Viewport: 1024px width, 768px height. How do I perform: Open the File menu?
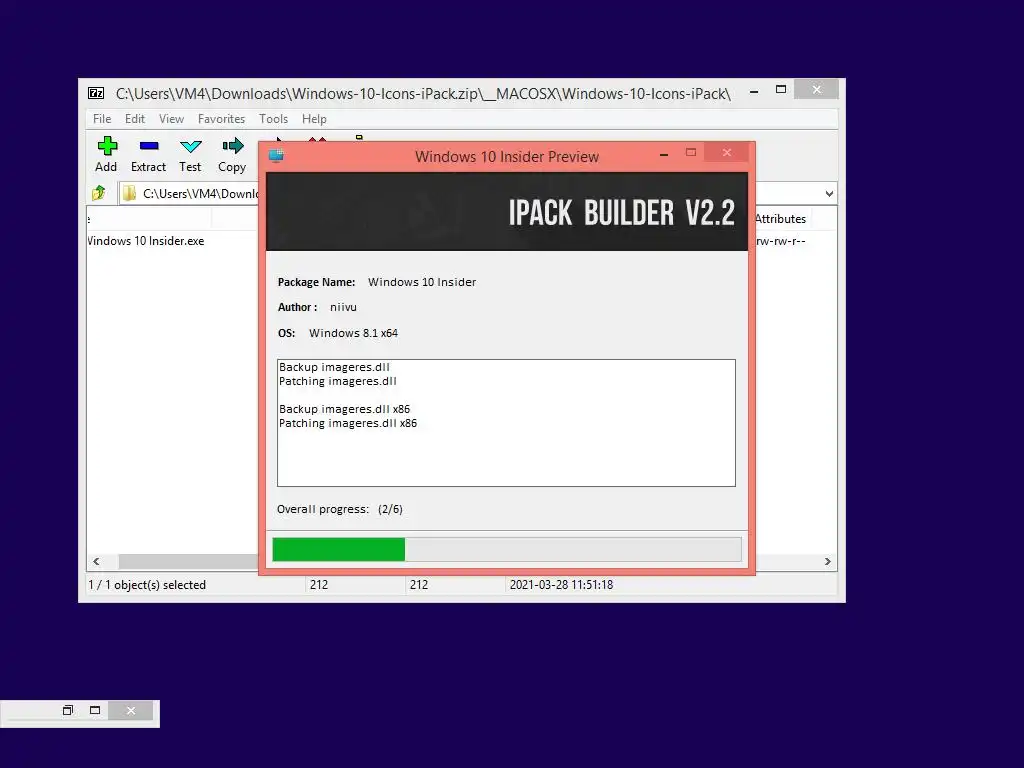coord(102,119)
